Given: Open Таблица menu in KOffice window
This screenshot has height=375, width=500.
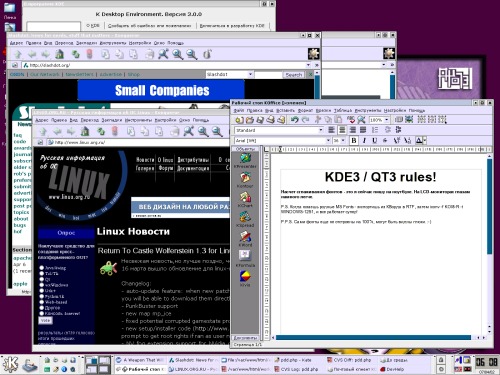Looking at the screenshot, I should (x=343, y=110).
